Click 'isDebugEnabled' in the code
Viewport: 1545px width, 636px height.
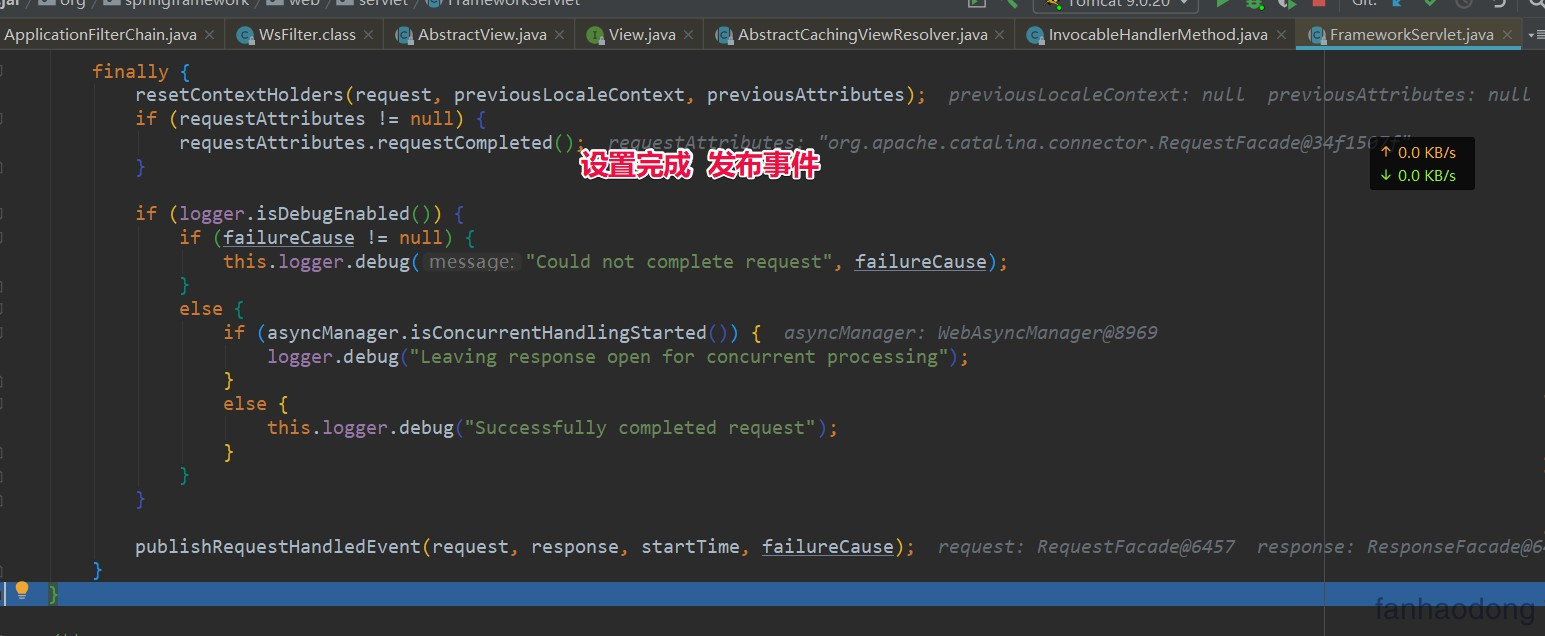point(334,214)
